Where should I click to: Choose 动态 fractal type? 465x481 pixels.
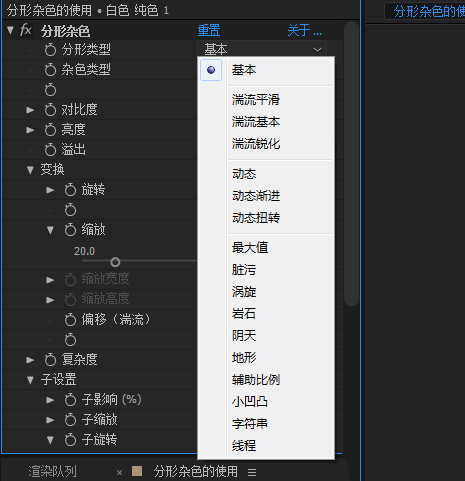point(244,174)
